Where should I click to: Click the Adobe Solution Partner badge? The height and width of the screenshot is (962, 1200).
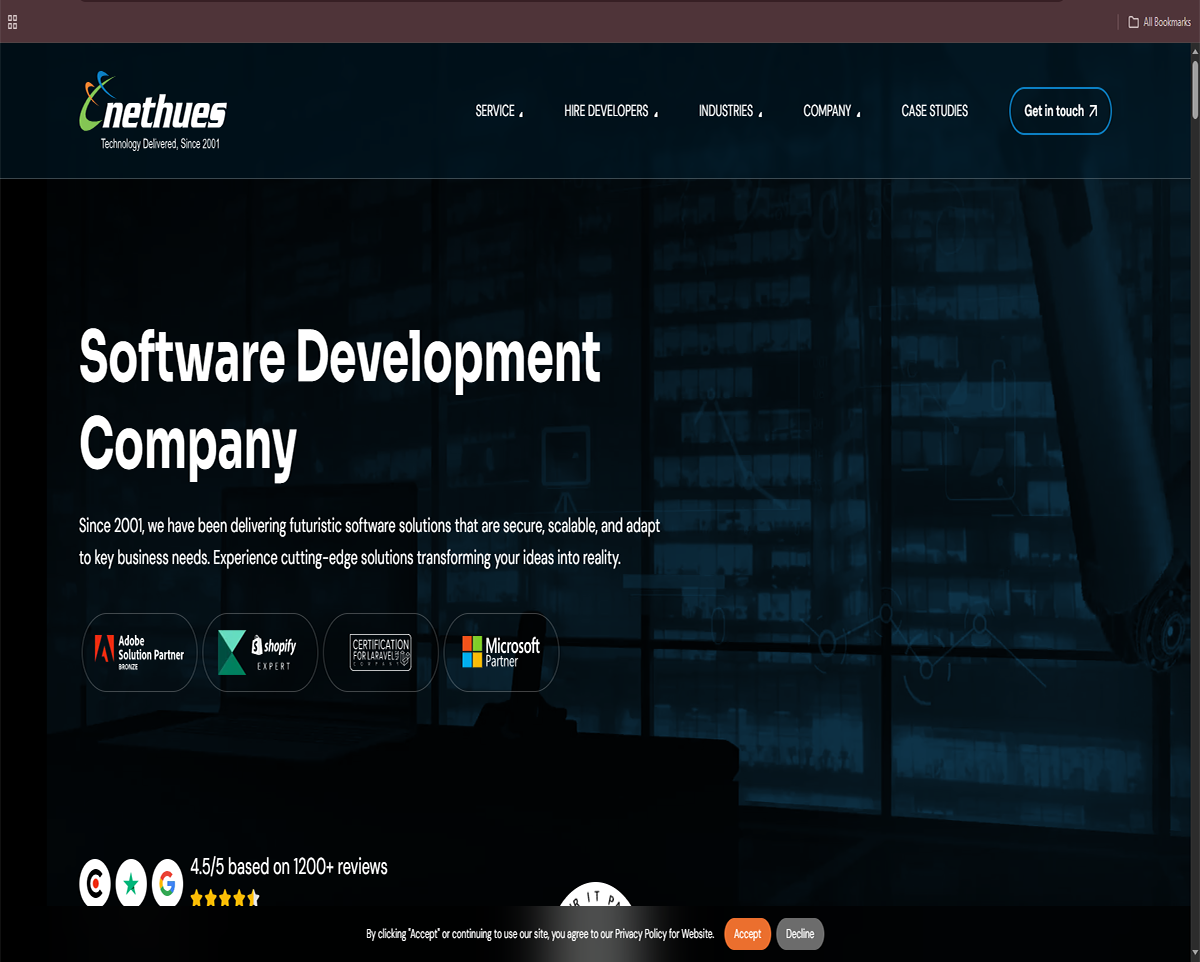140,652
